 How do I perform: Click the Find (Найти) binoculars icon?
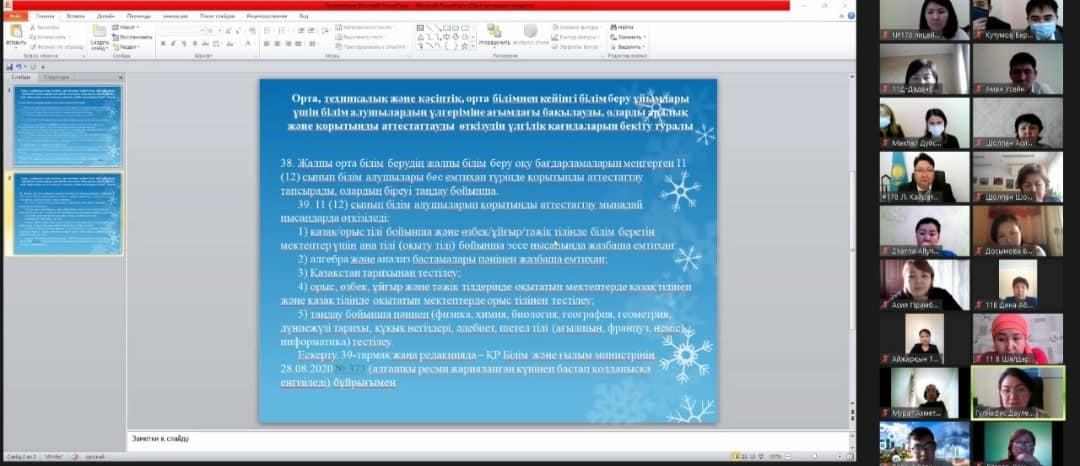[612, 27]
